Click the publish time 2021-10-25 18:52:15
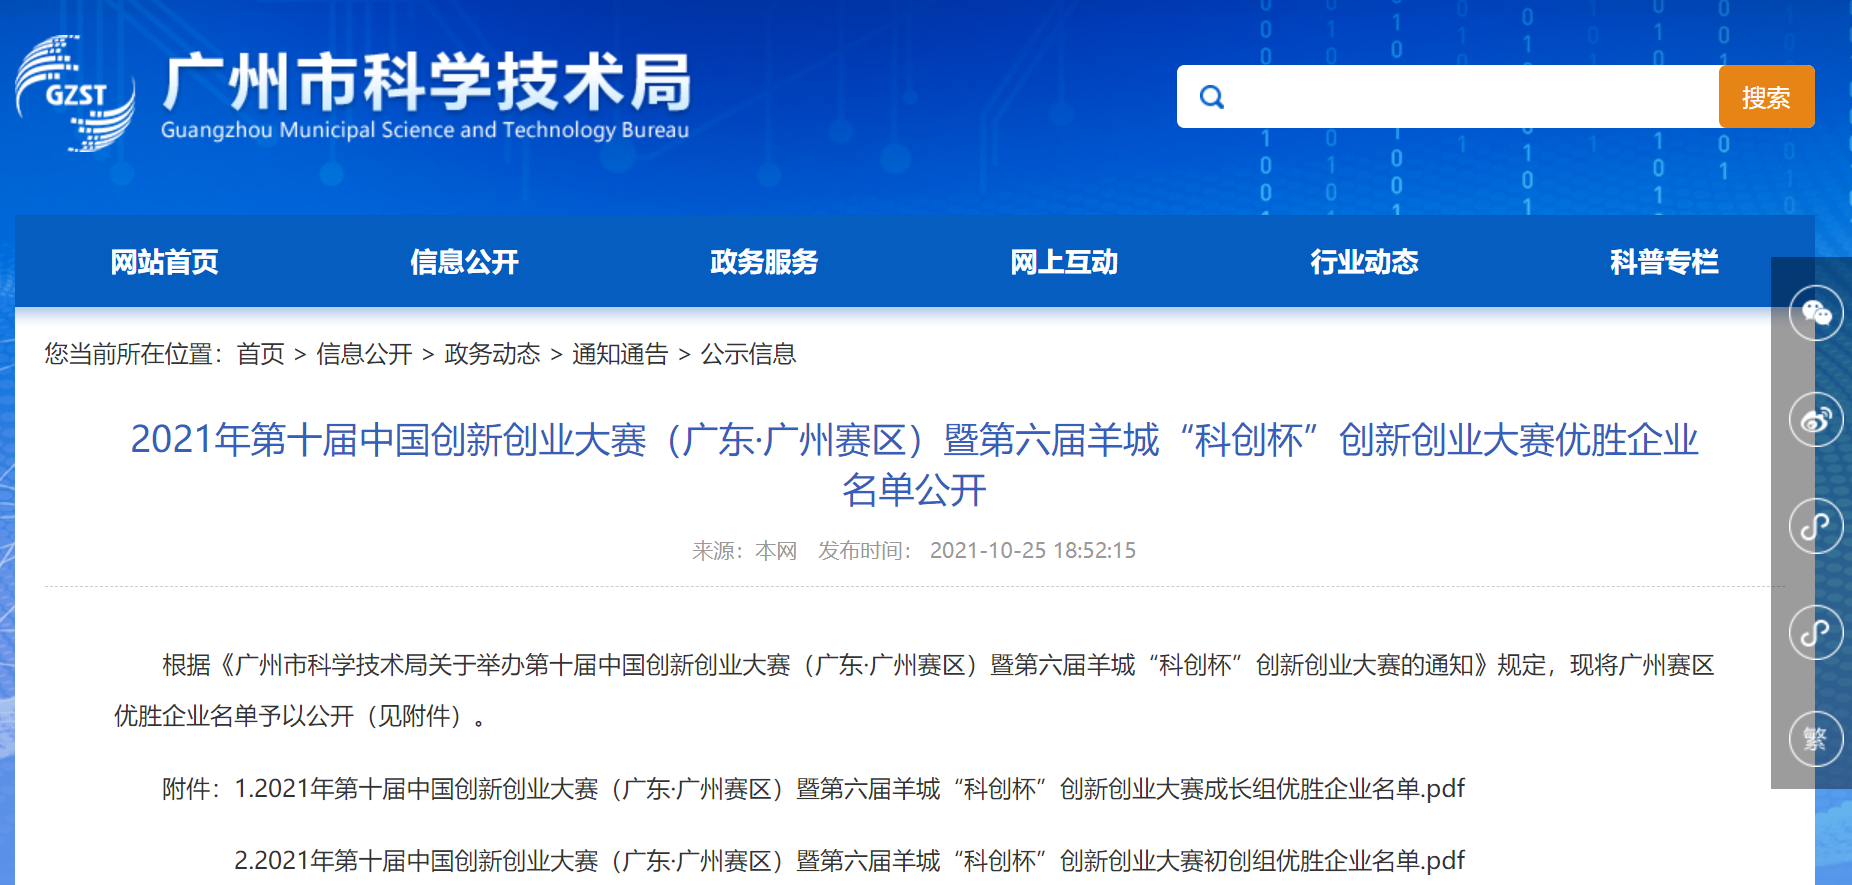The height and width of the screenshot is (885, 1852). [x=1033, y=551]
